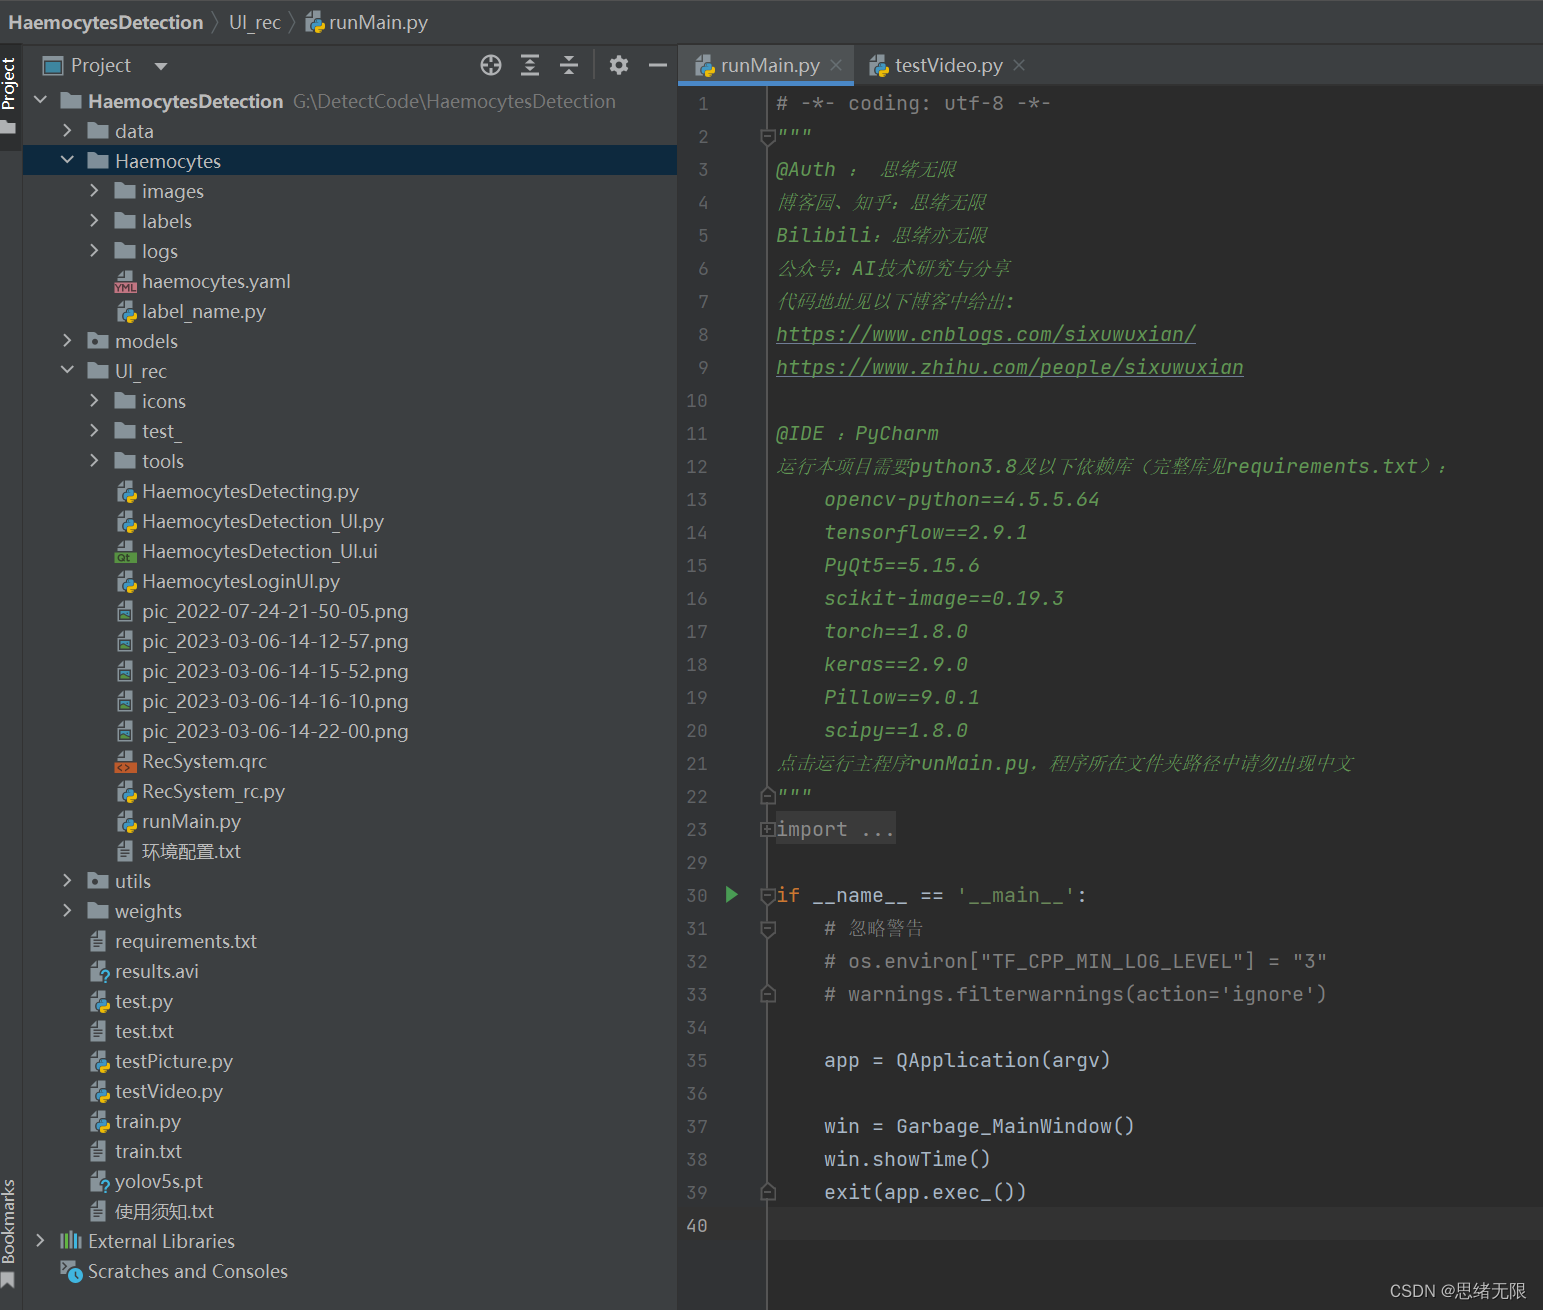Screen dimensions: 1543x1310
Task: Collapse the Haemocytes folder
Action: click(67, 161)
